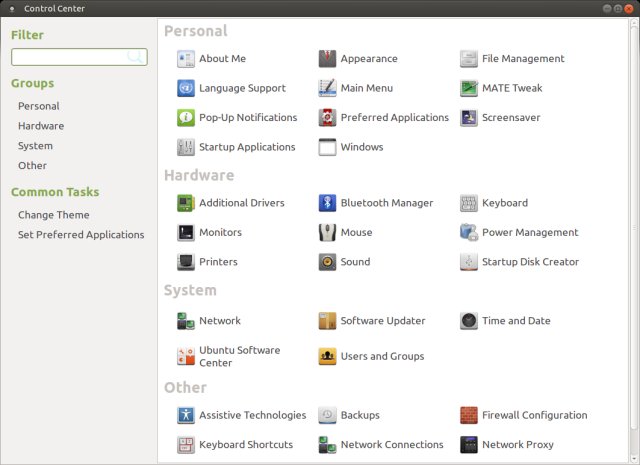The image size is (640, 465).
Task: Launch the Printers icon
Action: click(x=185, y=262)
